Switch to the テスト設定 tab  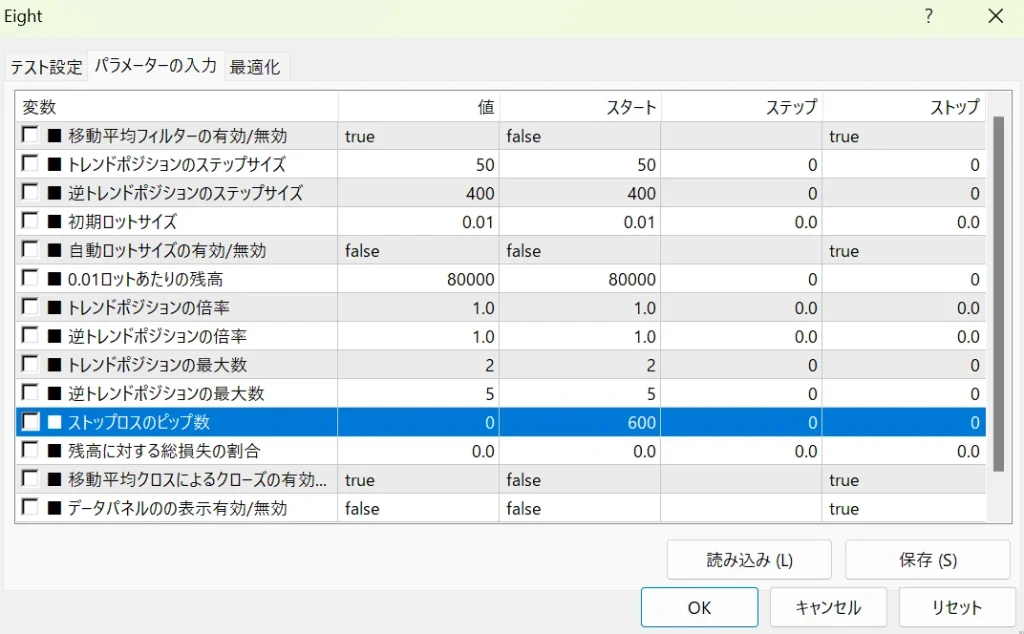(x=46, y=67)
